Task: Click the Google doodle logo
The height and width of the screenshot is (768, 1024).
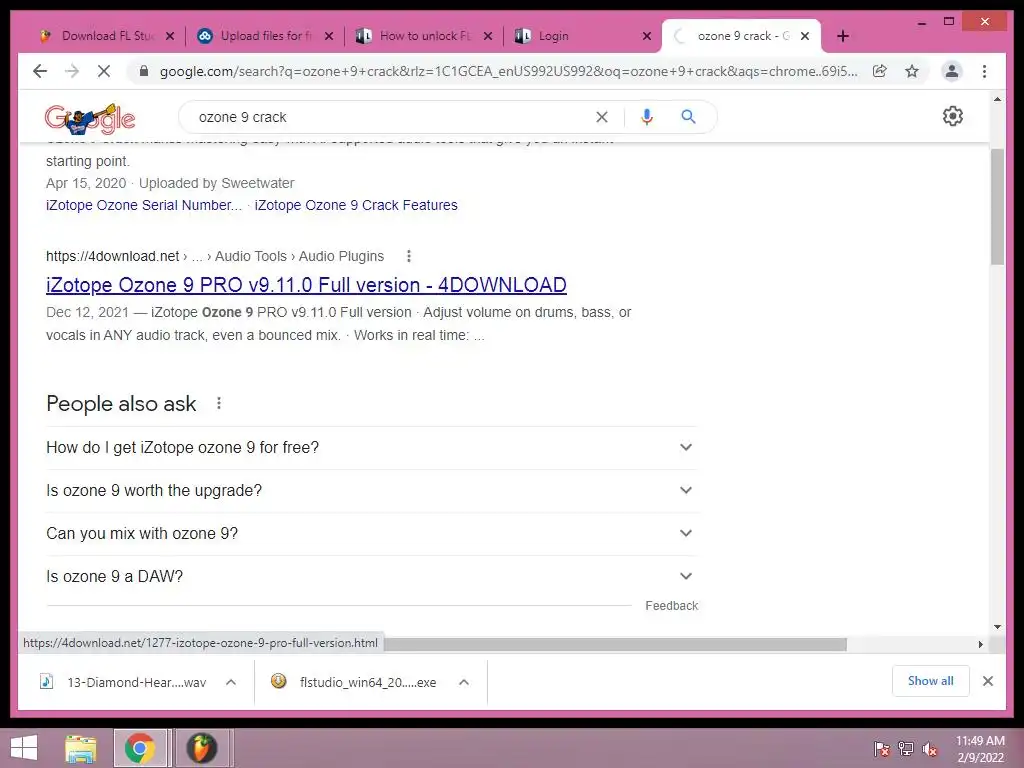Action: click(x=90, y=119)
